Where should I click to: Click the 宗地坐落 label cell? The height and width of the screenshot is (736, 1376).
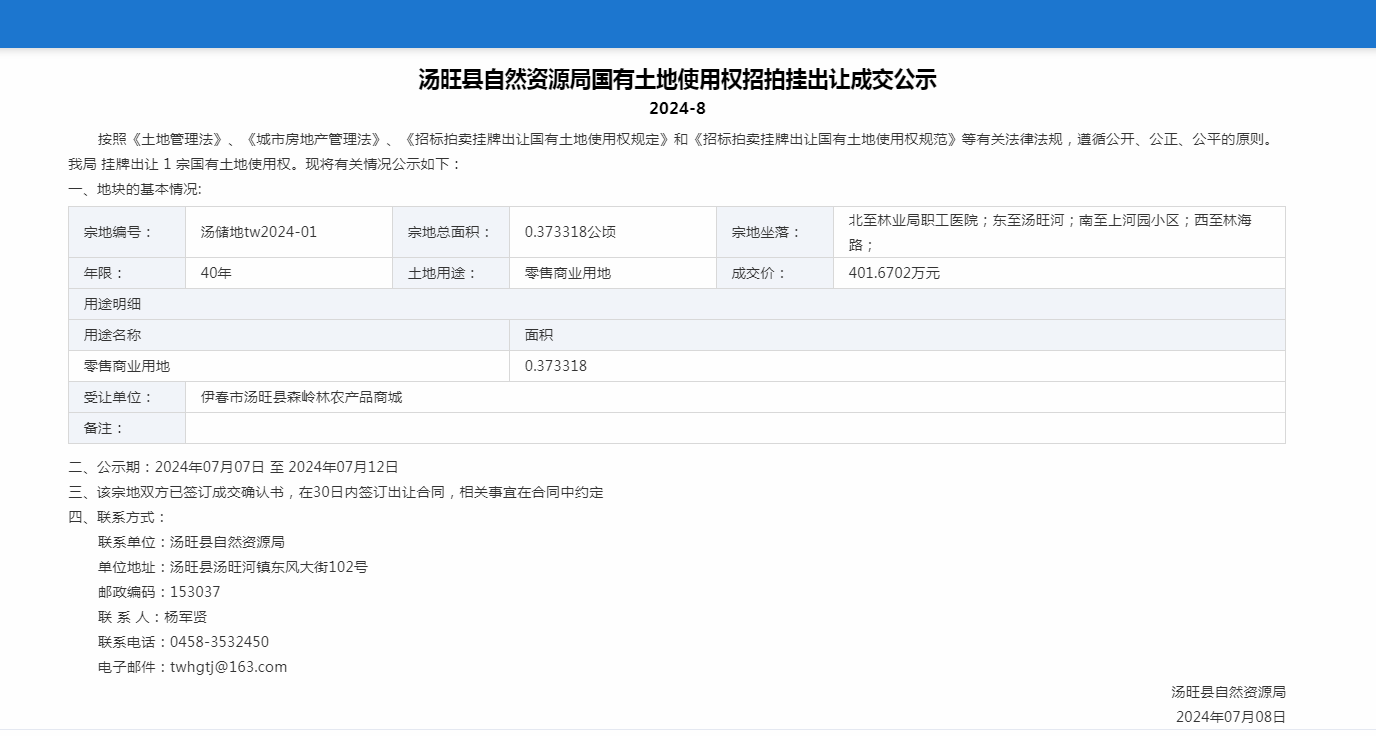(775, 232)
